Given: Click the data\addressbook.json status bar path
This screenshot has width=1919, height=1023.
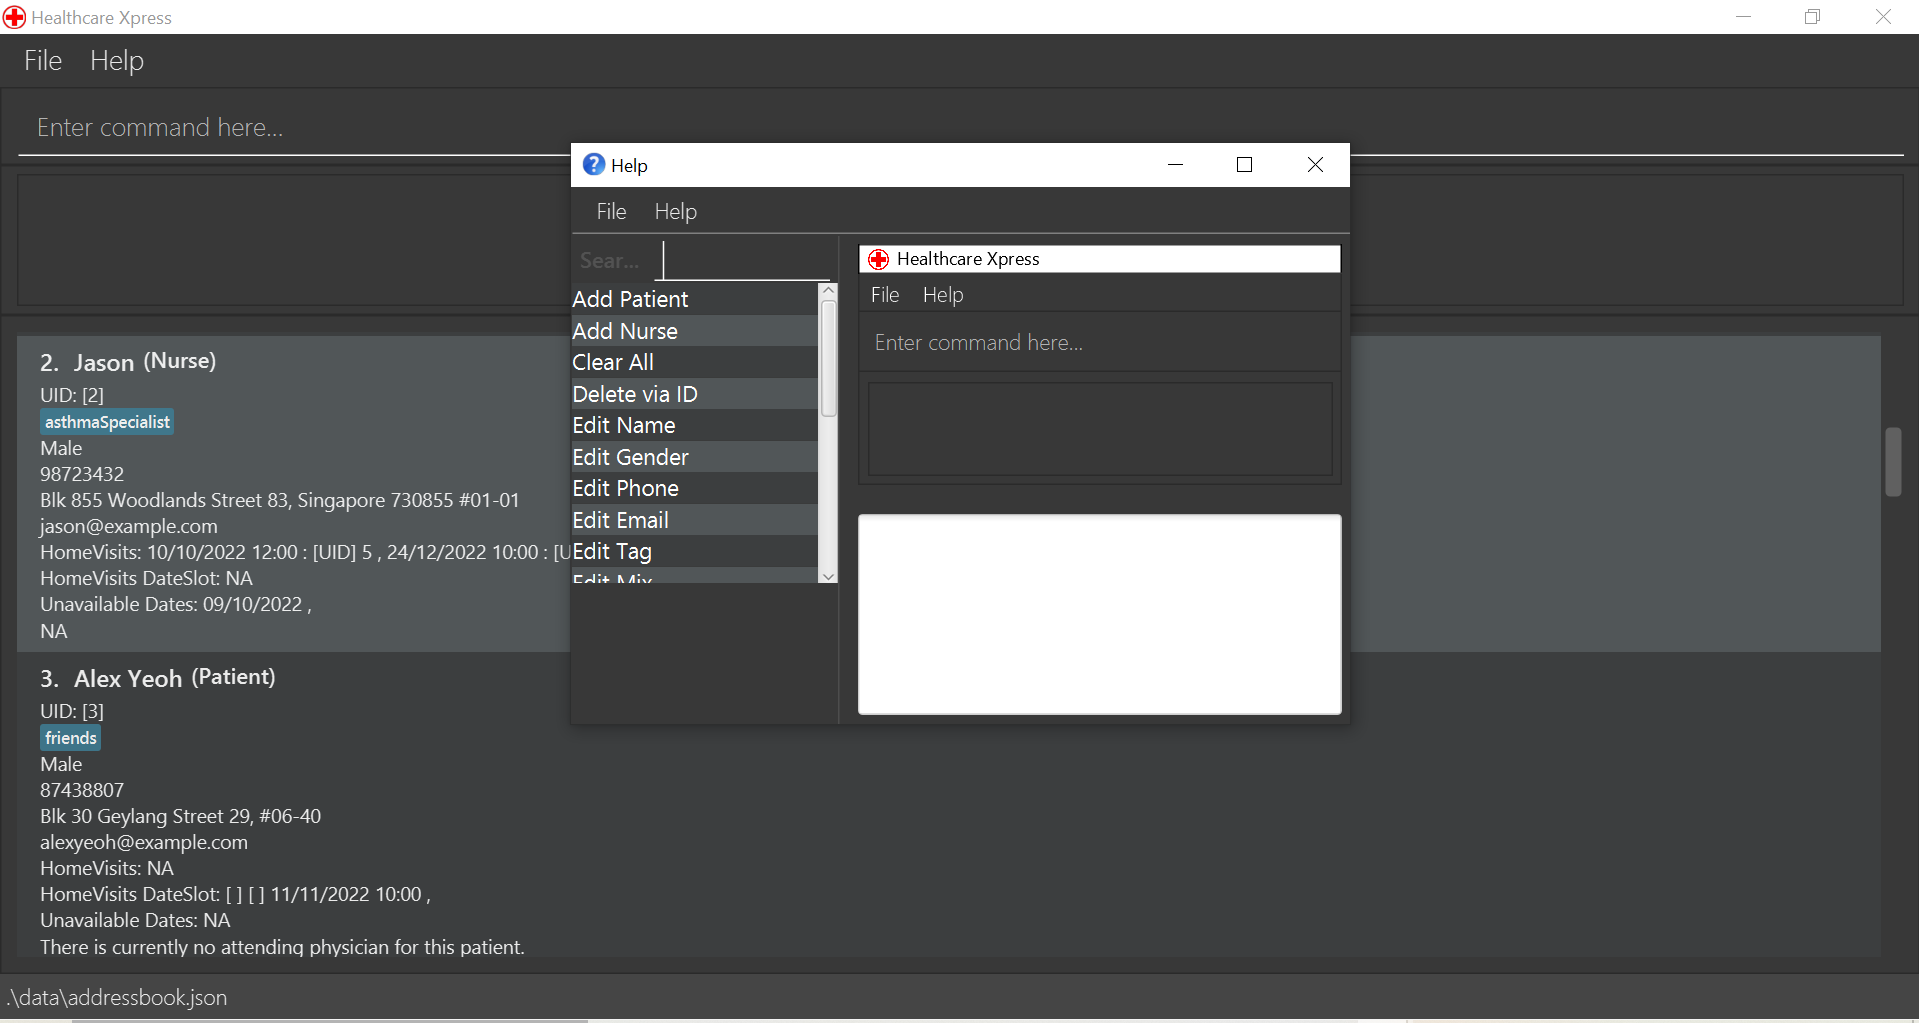Looking at the screenshot, I should [x=117, y=998].
